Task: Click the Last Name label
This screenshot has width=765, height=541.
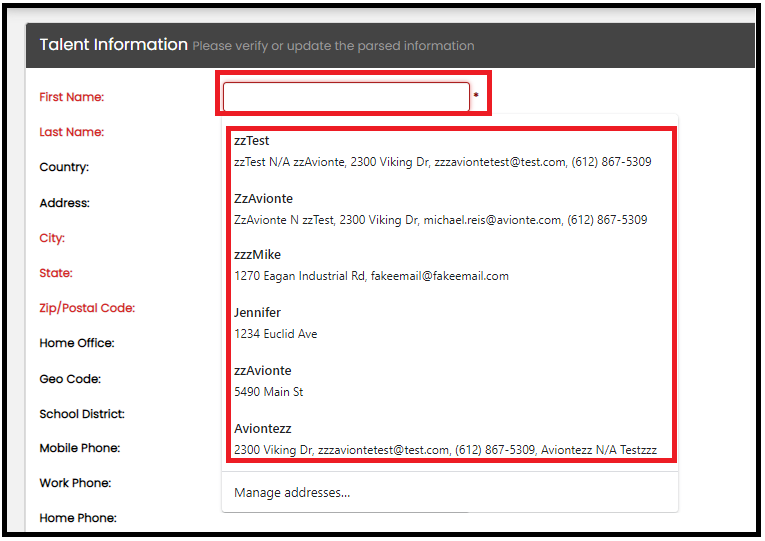Action: (72, 132)
